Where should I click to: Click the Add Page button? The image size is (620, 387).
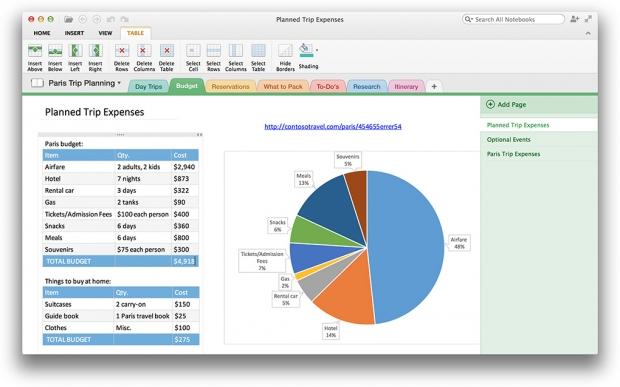(506, 104)
